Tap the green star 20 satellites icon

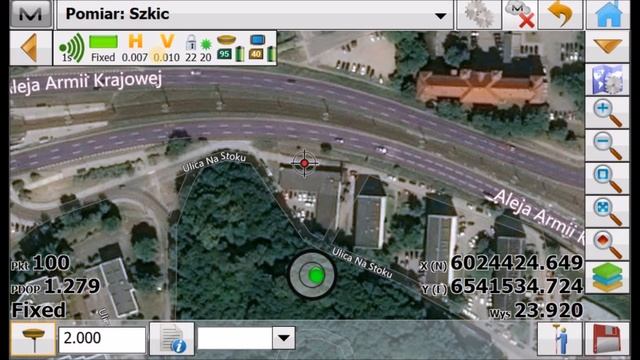[x=206, y=49]
